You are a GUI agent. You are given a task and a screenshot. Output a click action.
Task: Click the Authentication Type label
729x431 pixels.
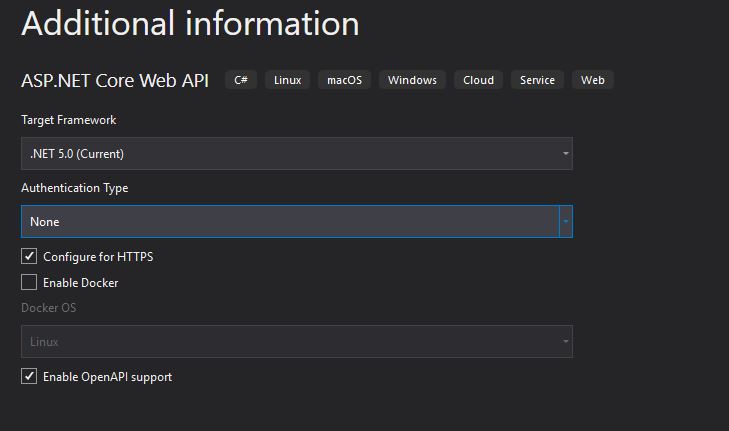74,188
